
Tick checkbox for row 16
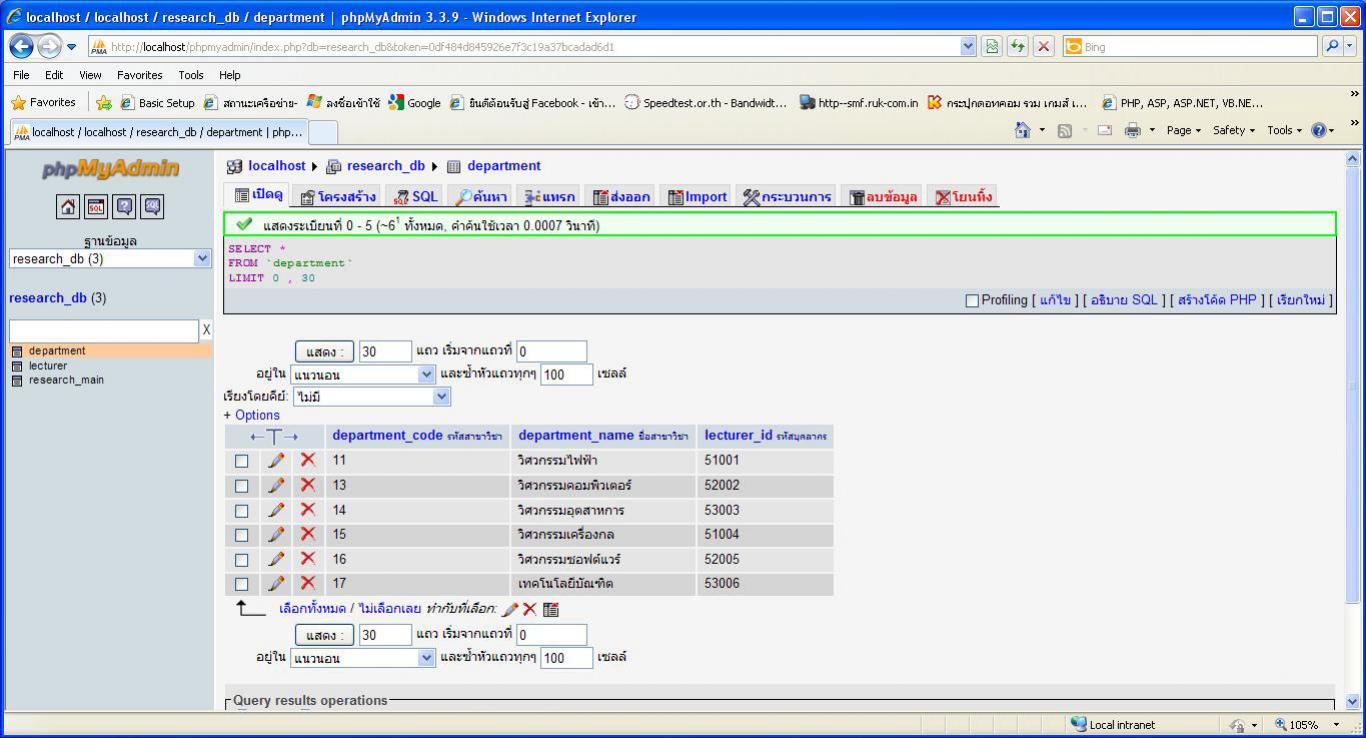pyautogui.click(x=241, y=559)
